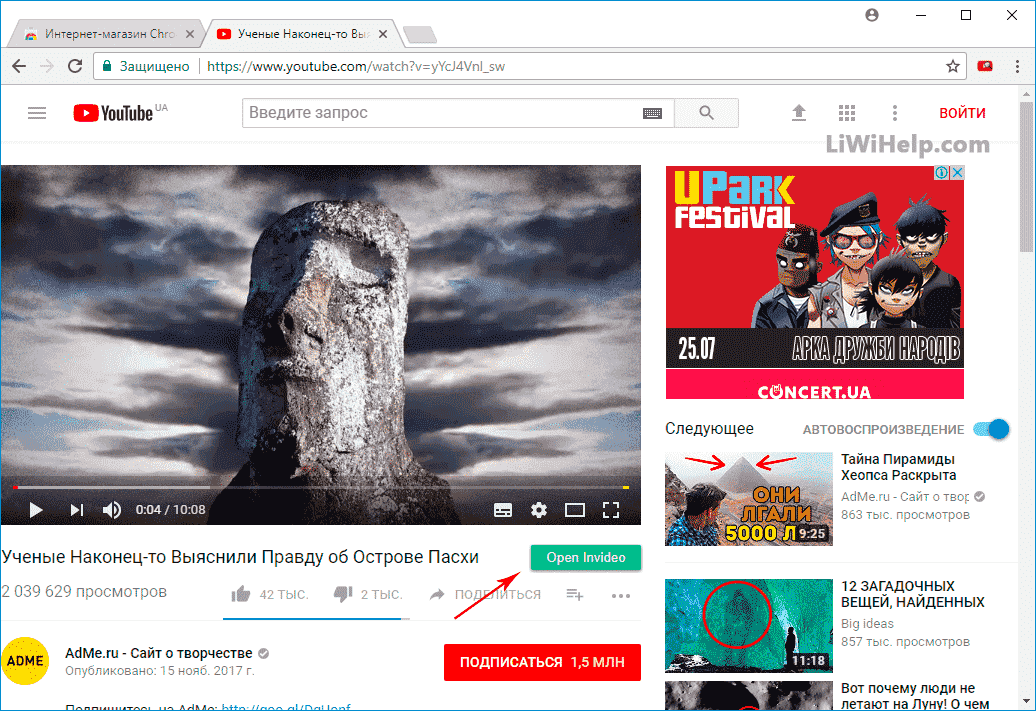Click the Open Invideo button

click(586, 558)
